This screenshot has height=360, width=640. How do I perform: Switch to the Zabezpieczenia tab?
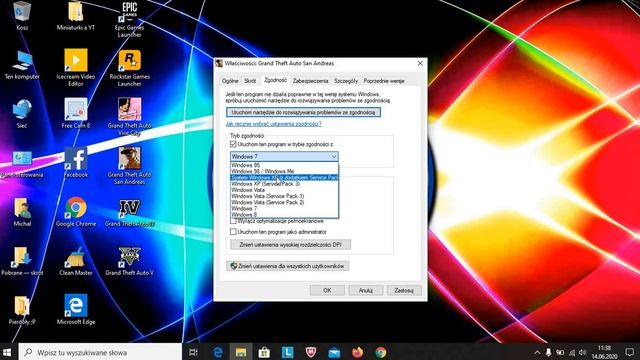310,81
